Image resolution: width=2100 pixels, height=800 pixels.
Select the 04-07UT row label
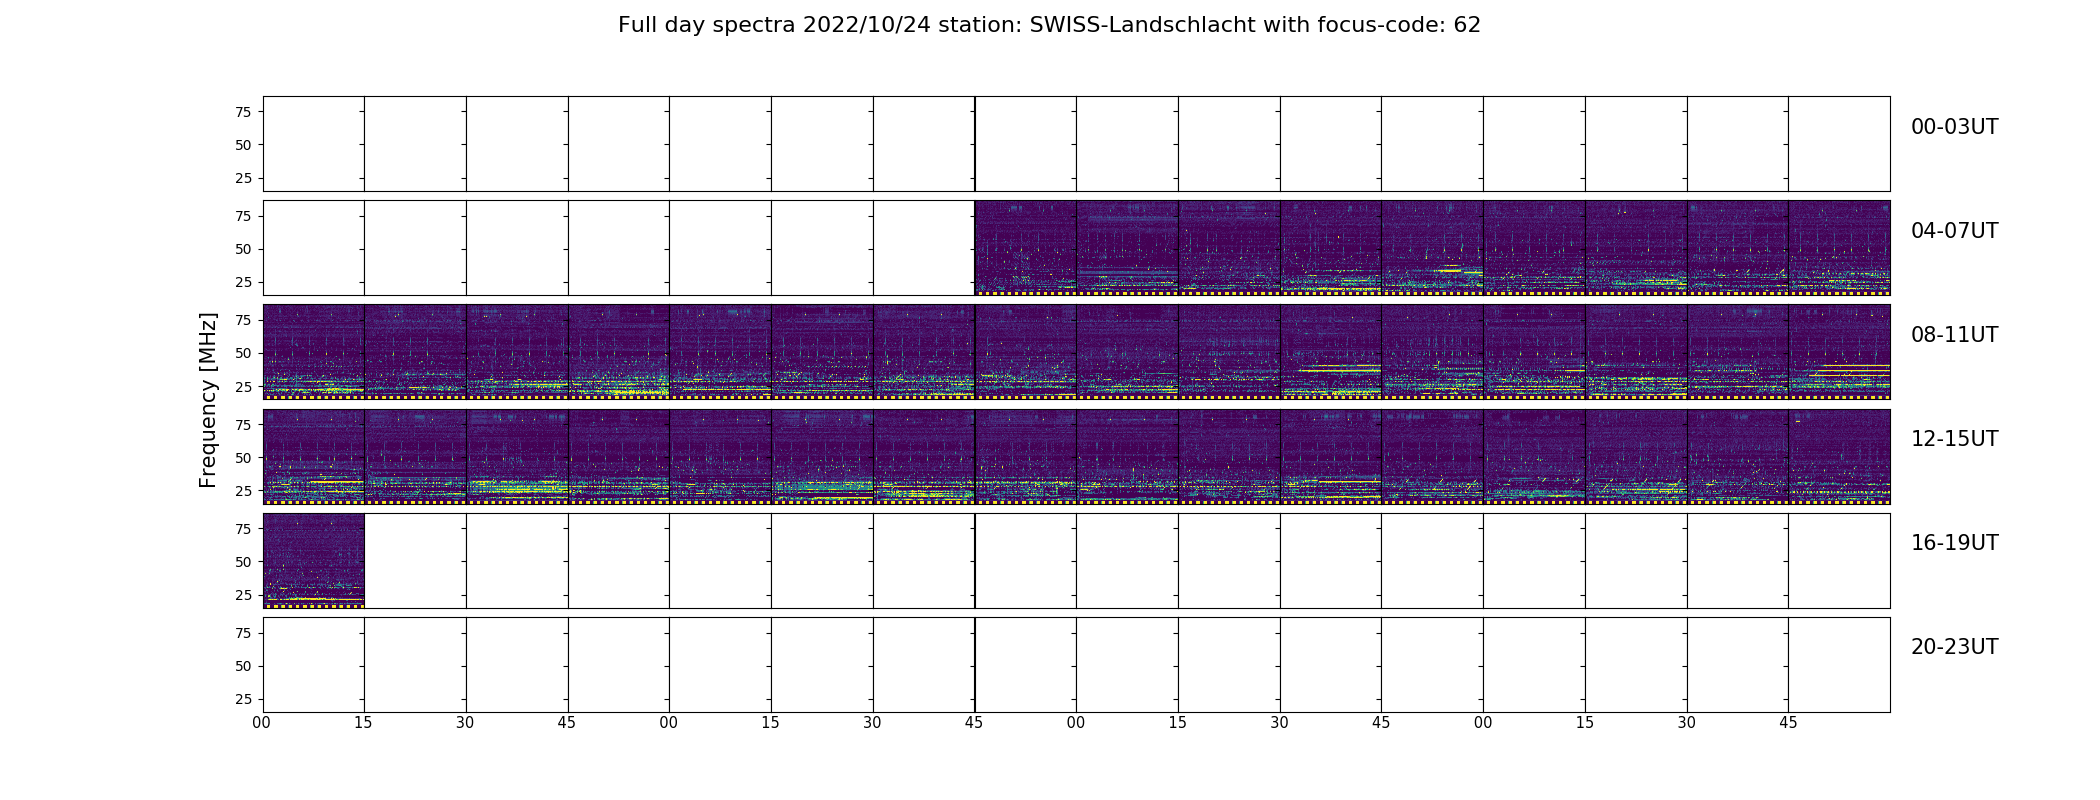click(x=1953, y=231)
